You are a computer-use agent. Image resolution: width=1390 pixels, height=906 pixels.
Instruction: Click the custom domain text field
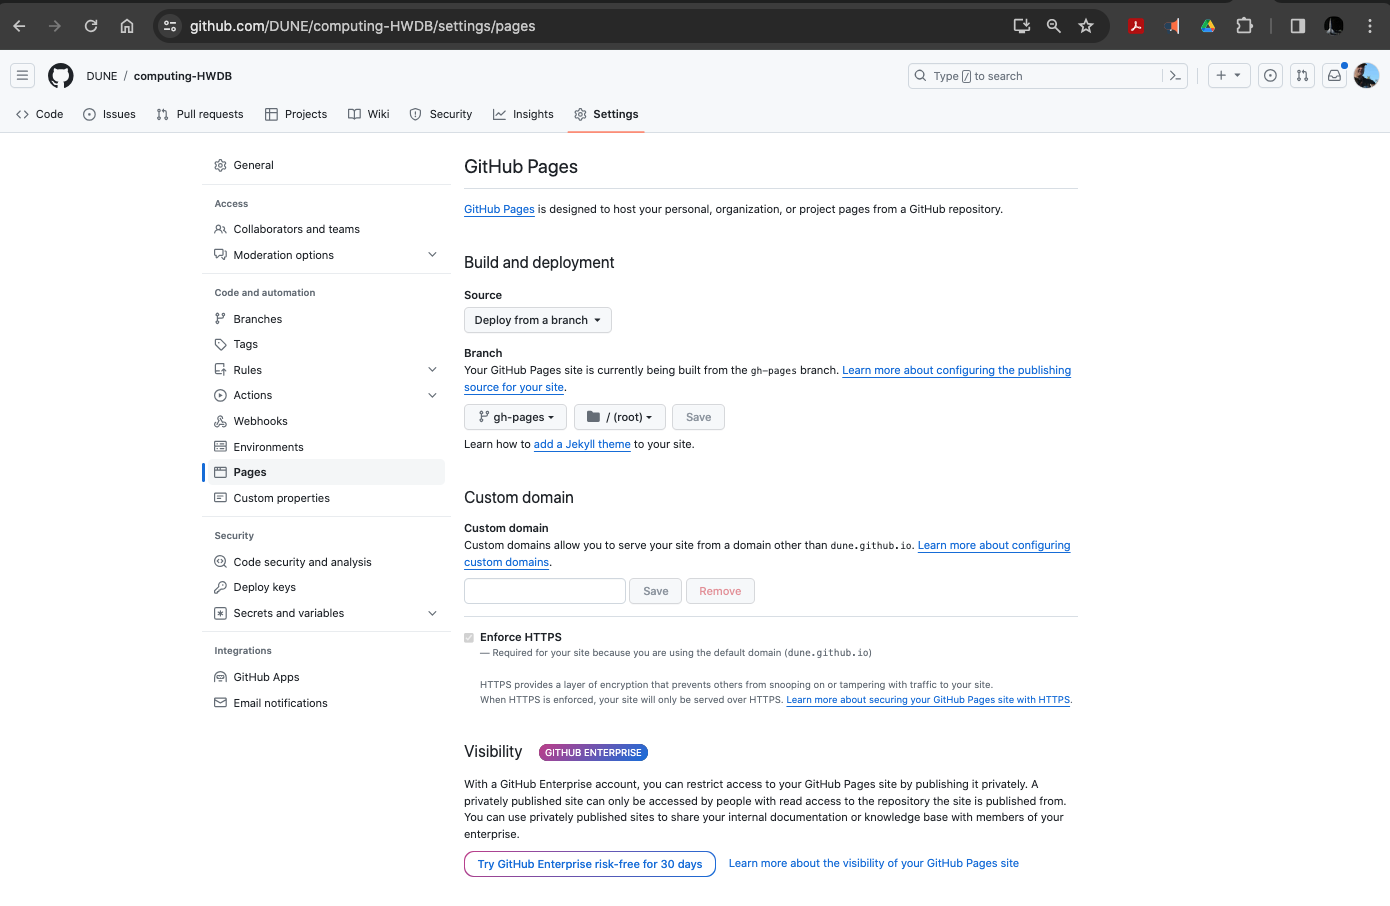point(544,591)
